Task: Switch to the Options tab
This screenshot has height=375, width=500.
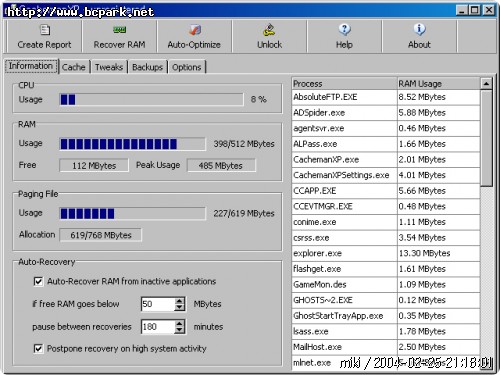Action: click(187, 67)
